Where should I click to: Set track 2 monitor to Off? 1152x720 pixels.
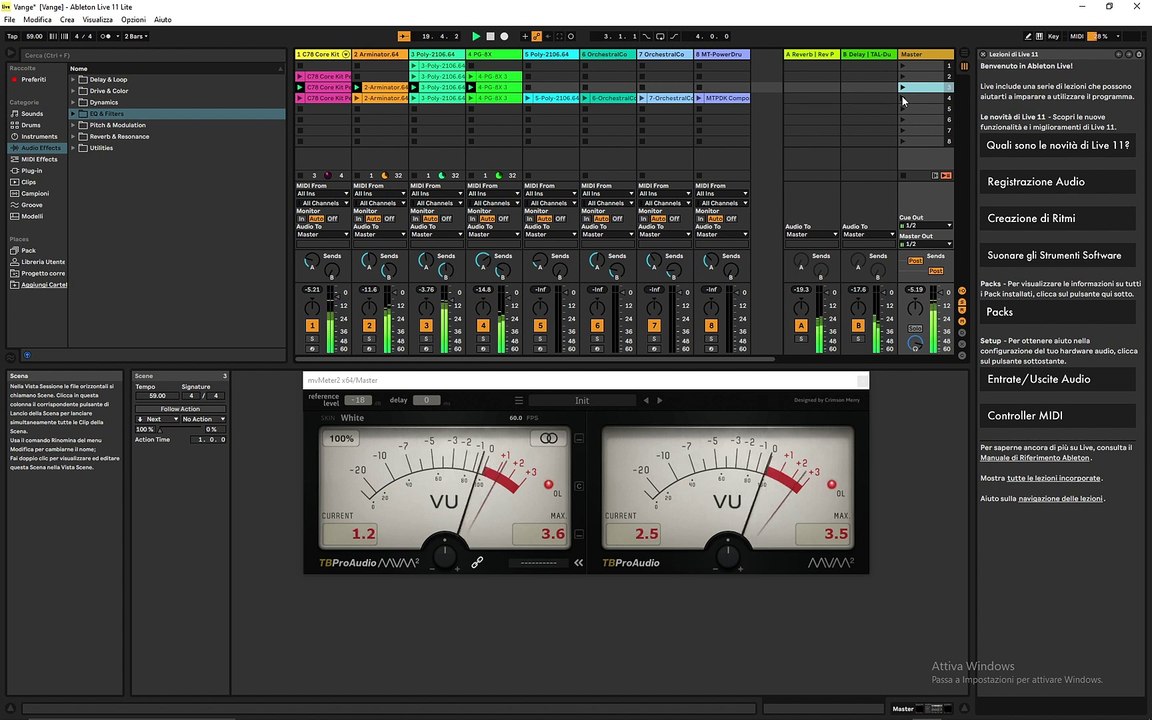(x=389, y=218)
